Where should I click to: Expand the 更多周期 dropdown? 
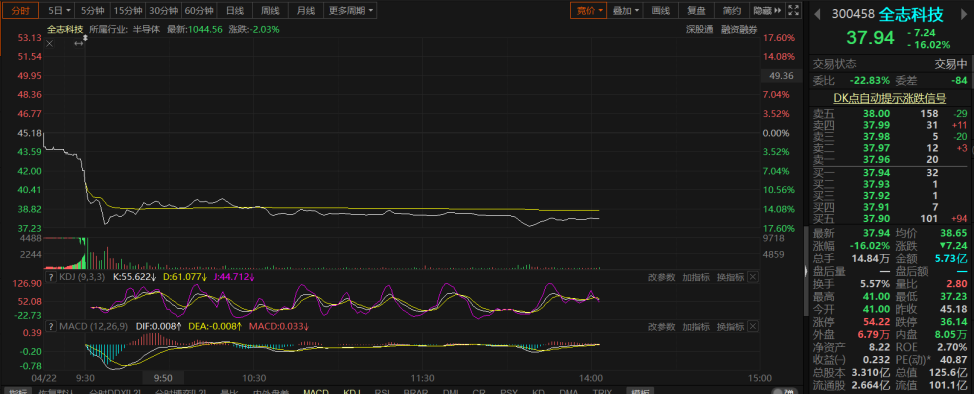[351, 11]
